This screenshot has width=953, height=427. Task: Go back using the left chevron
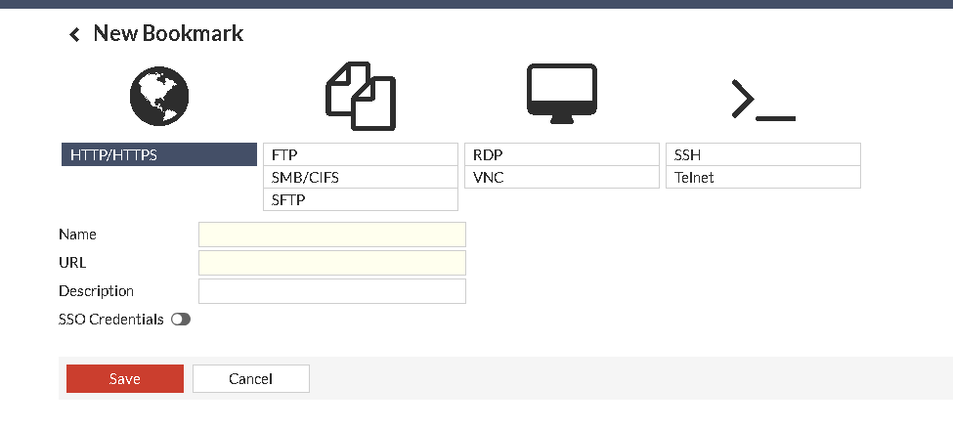74,35
